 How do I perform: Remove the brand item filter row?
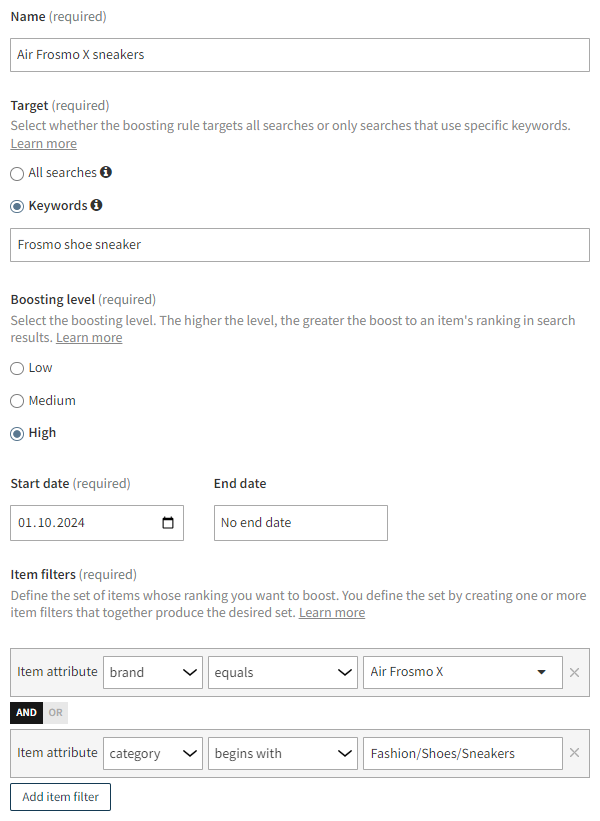coord(574,672)
